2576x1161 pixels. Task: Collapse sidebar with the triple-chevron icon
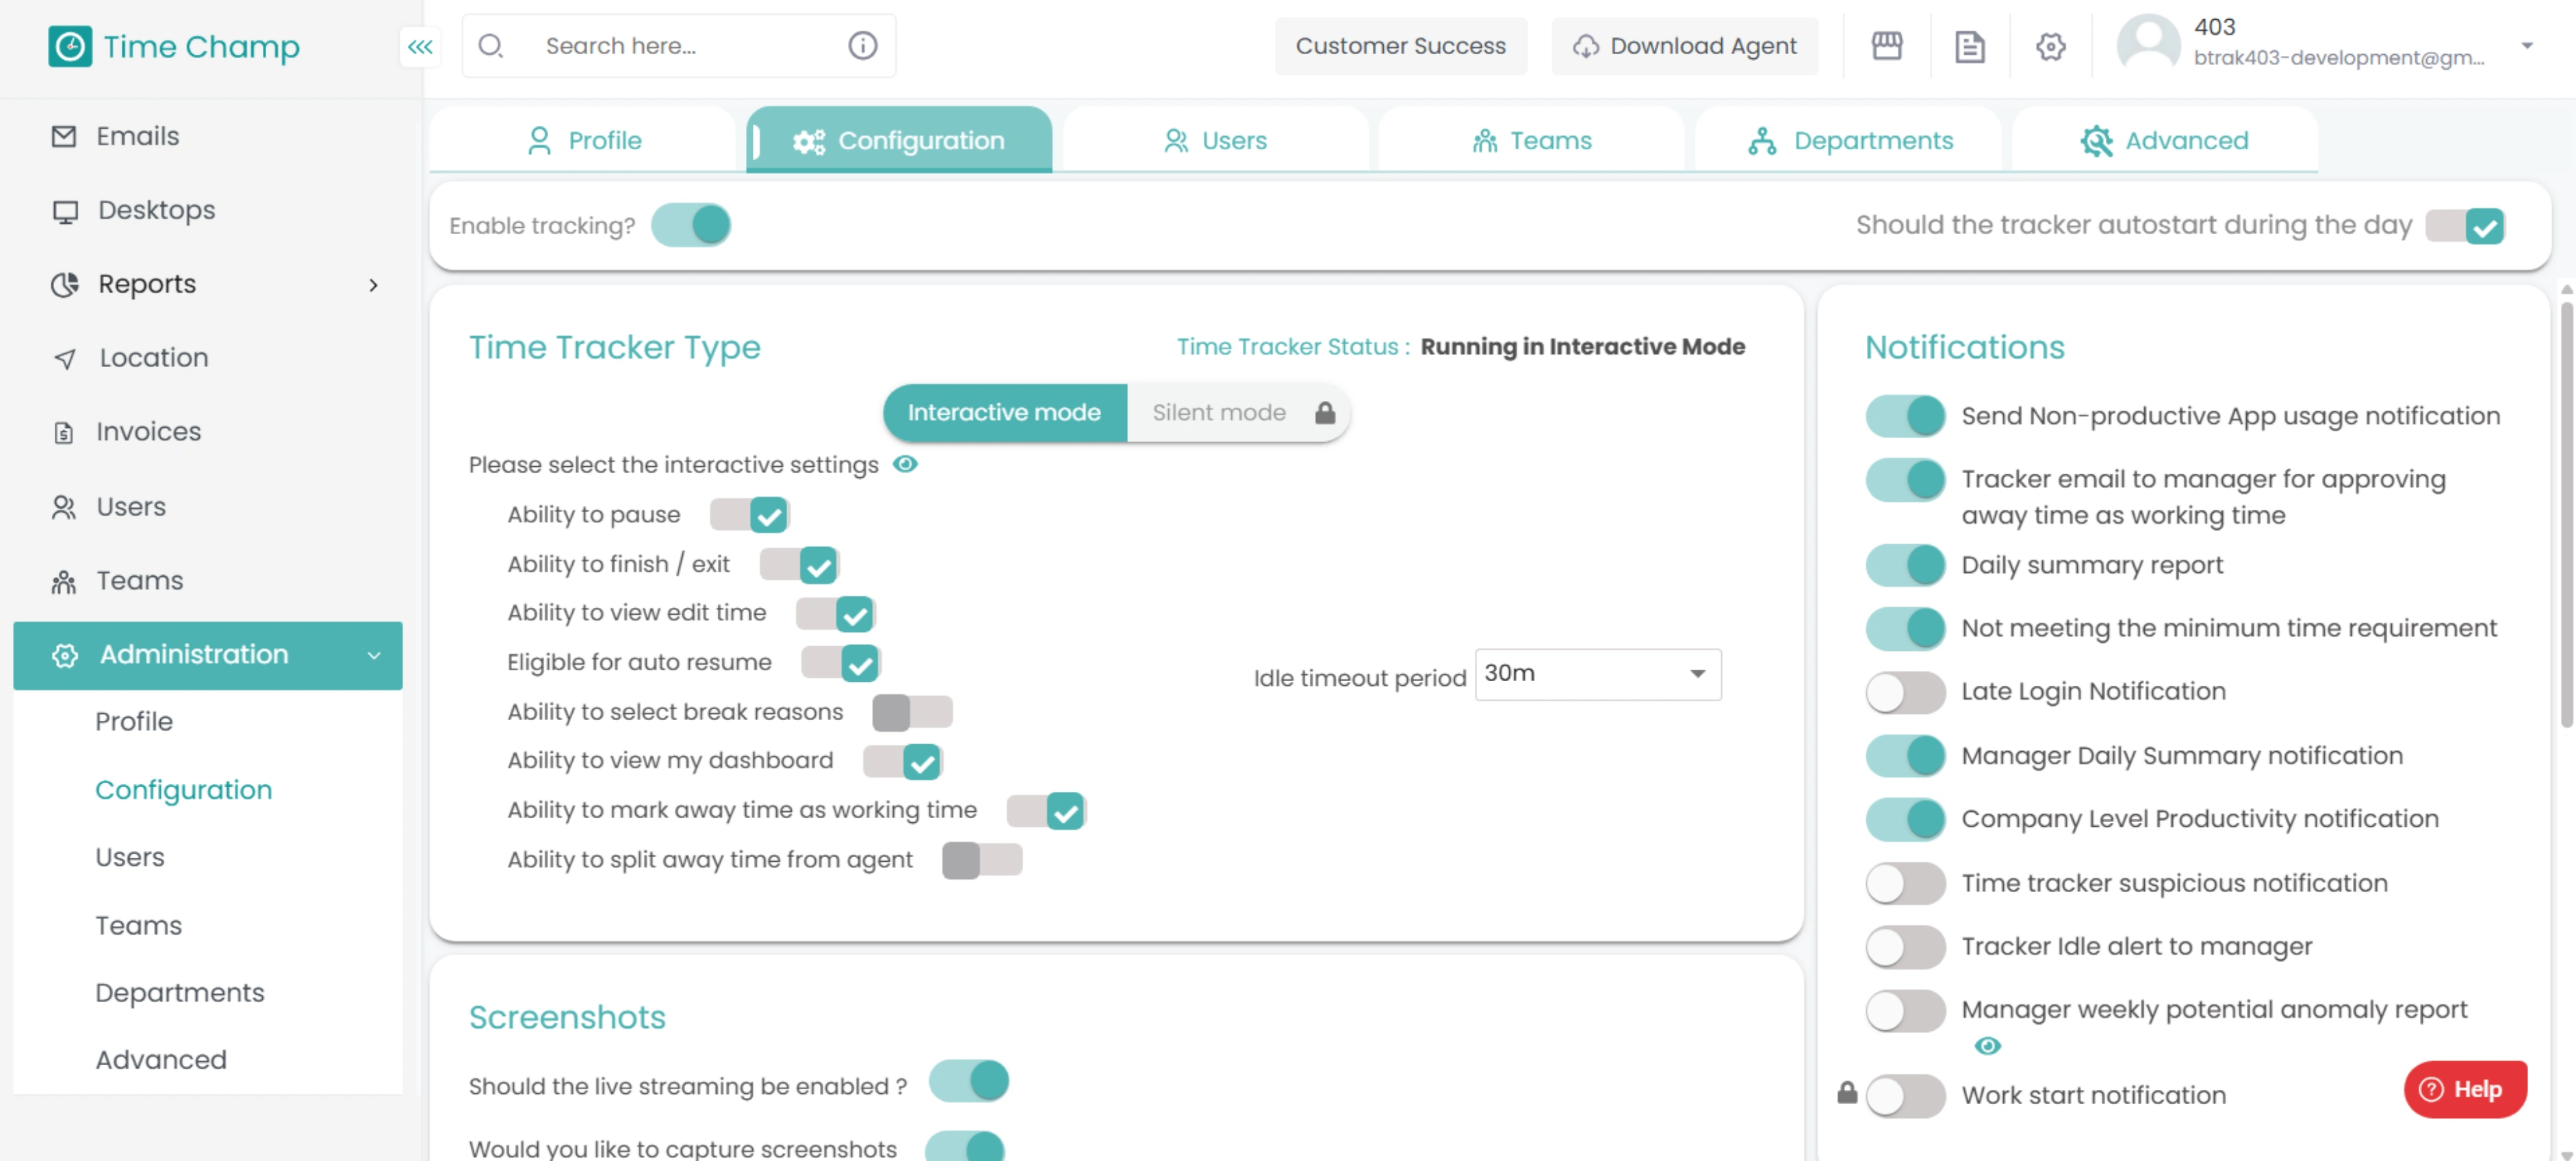420,46
